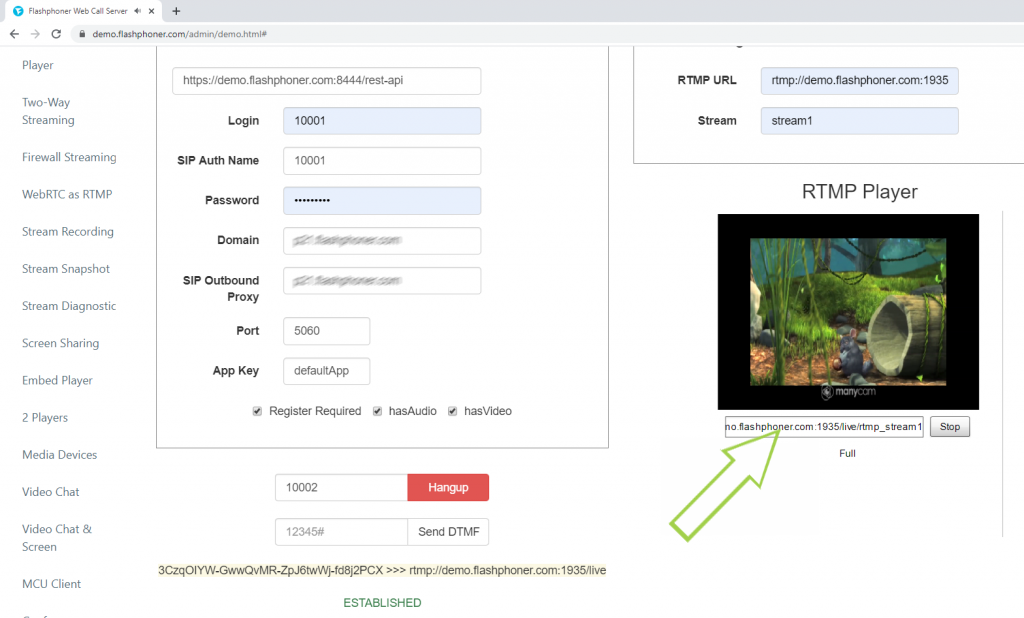Click the callee number field 10002
Screen dimensions: 1024x618
pyautogui.click(x=341, y=487)
